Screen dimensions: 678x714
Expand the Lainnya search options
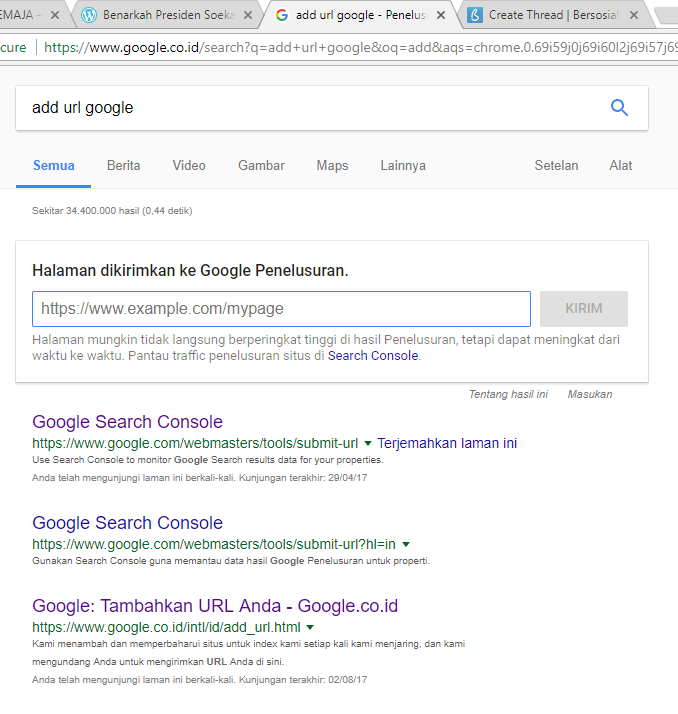click(403, 165)
